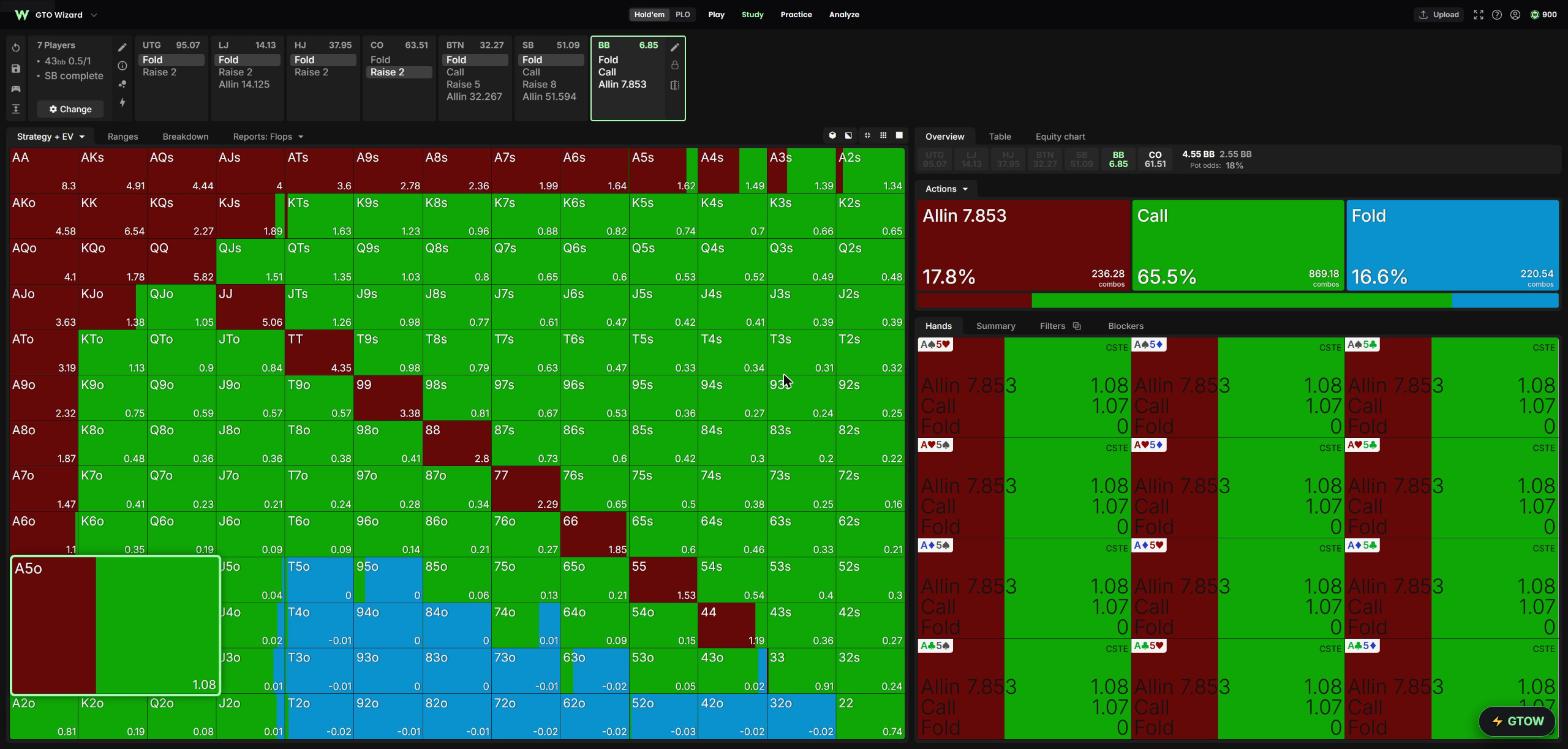Open the Study menu
1568x749 pixels.
752,15
